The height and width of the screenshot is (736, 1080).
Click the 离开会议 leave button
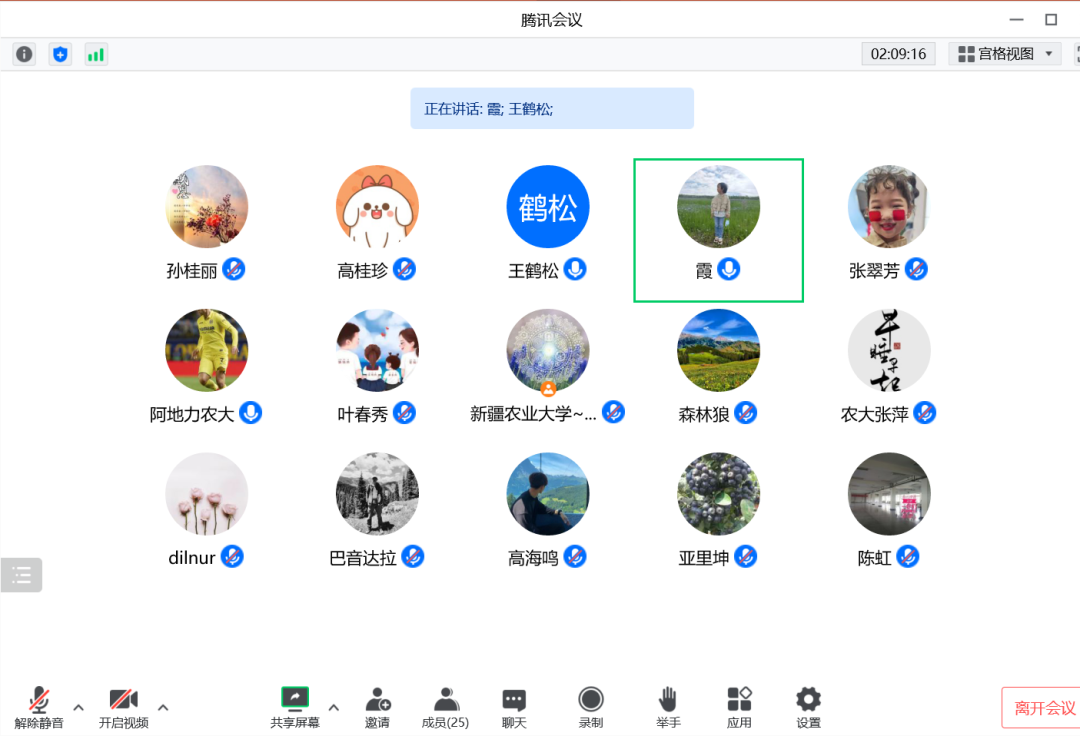(1043, 708)
